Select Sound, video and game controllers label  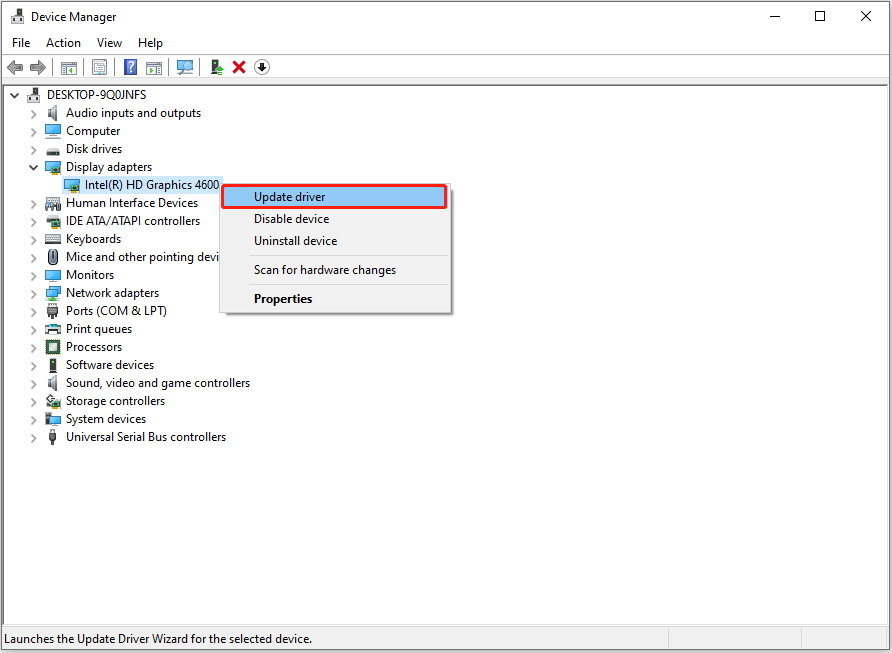click(x=158, y=383)
